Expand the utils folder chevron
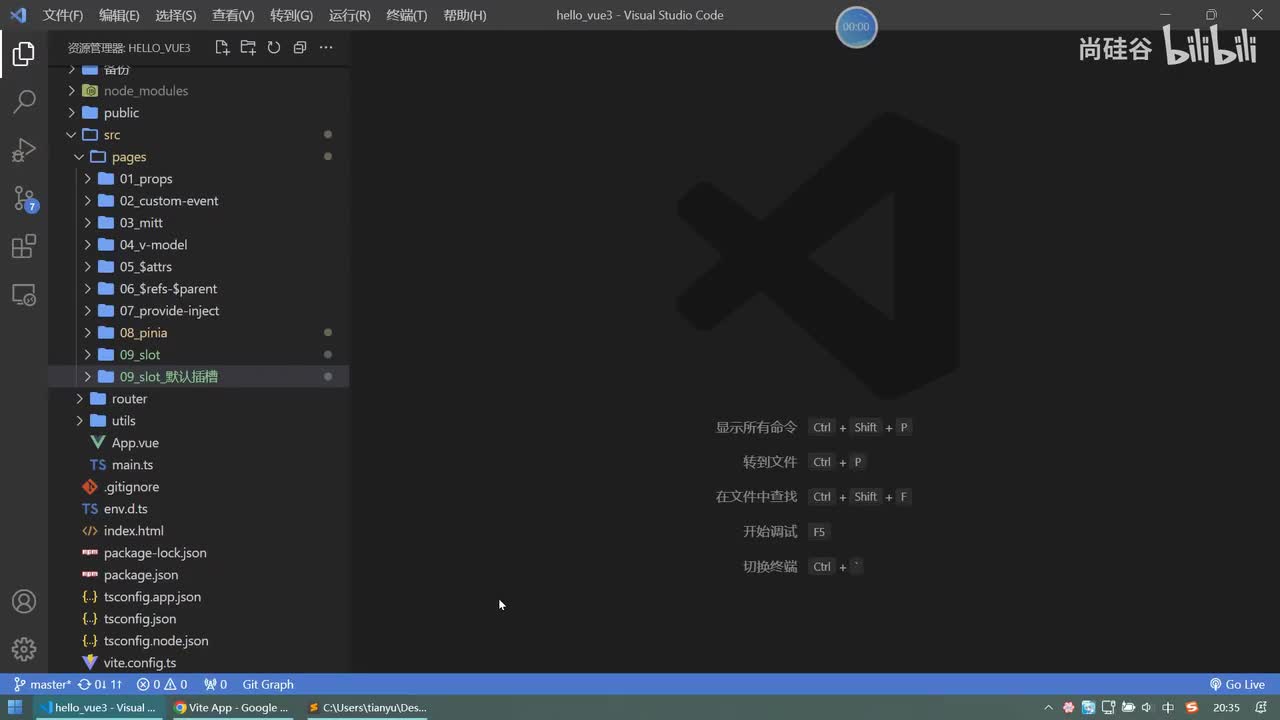 tap(79, 421)
